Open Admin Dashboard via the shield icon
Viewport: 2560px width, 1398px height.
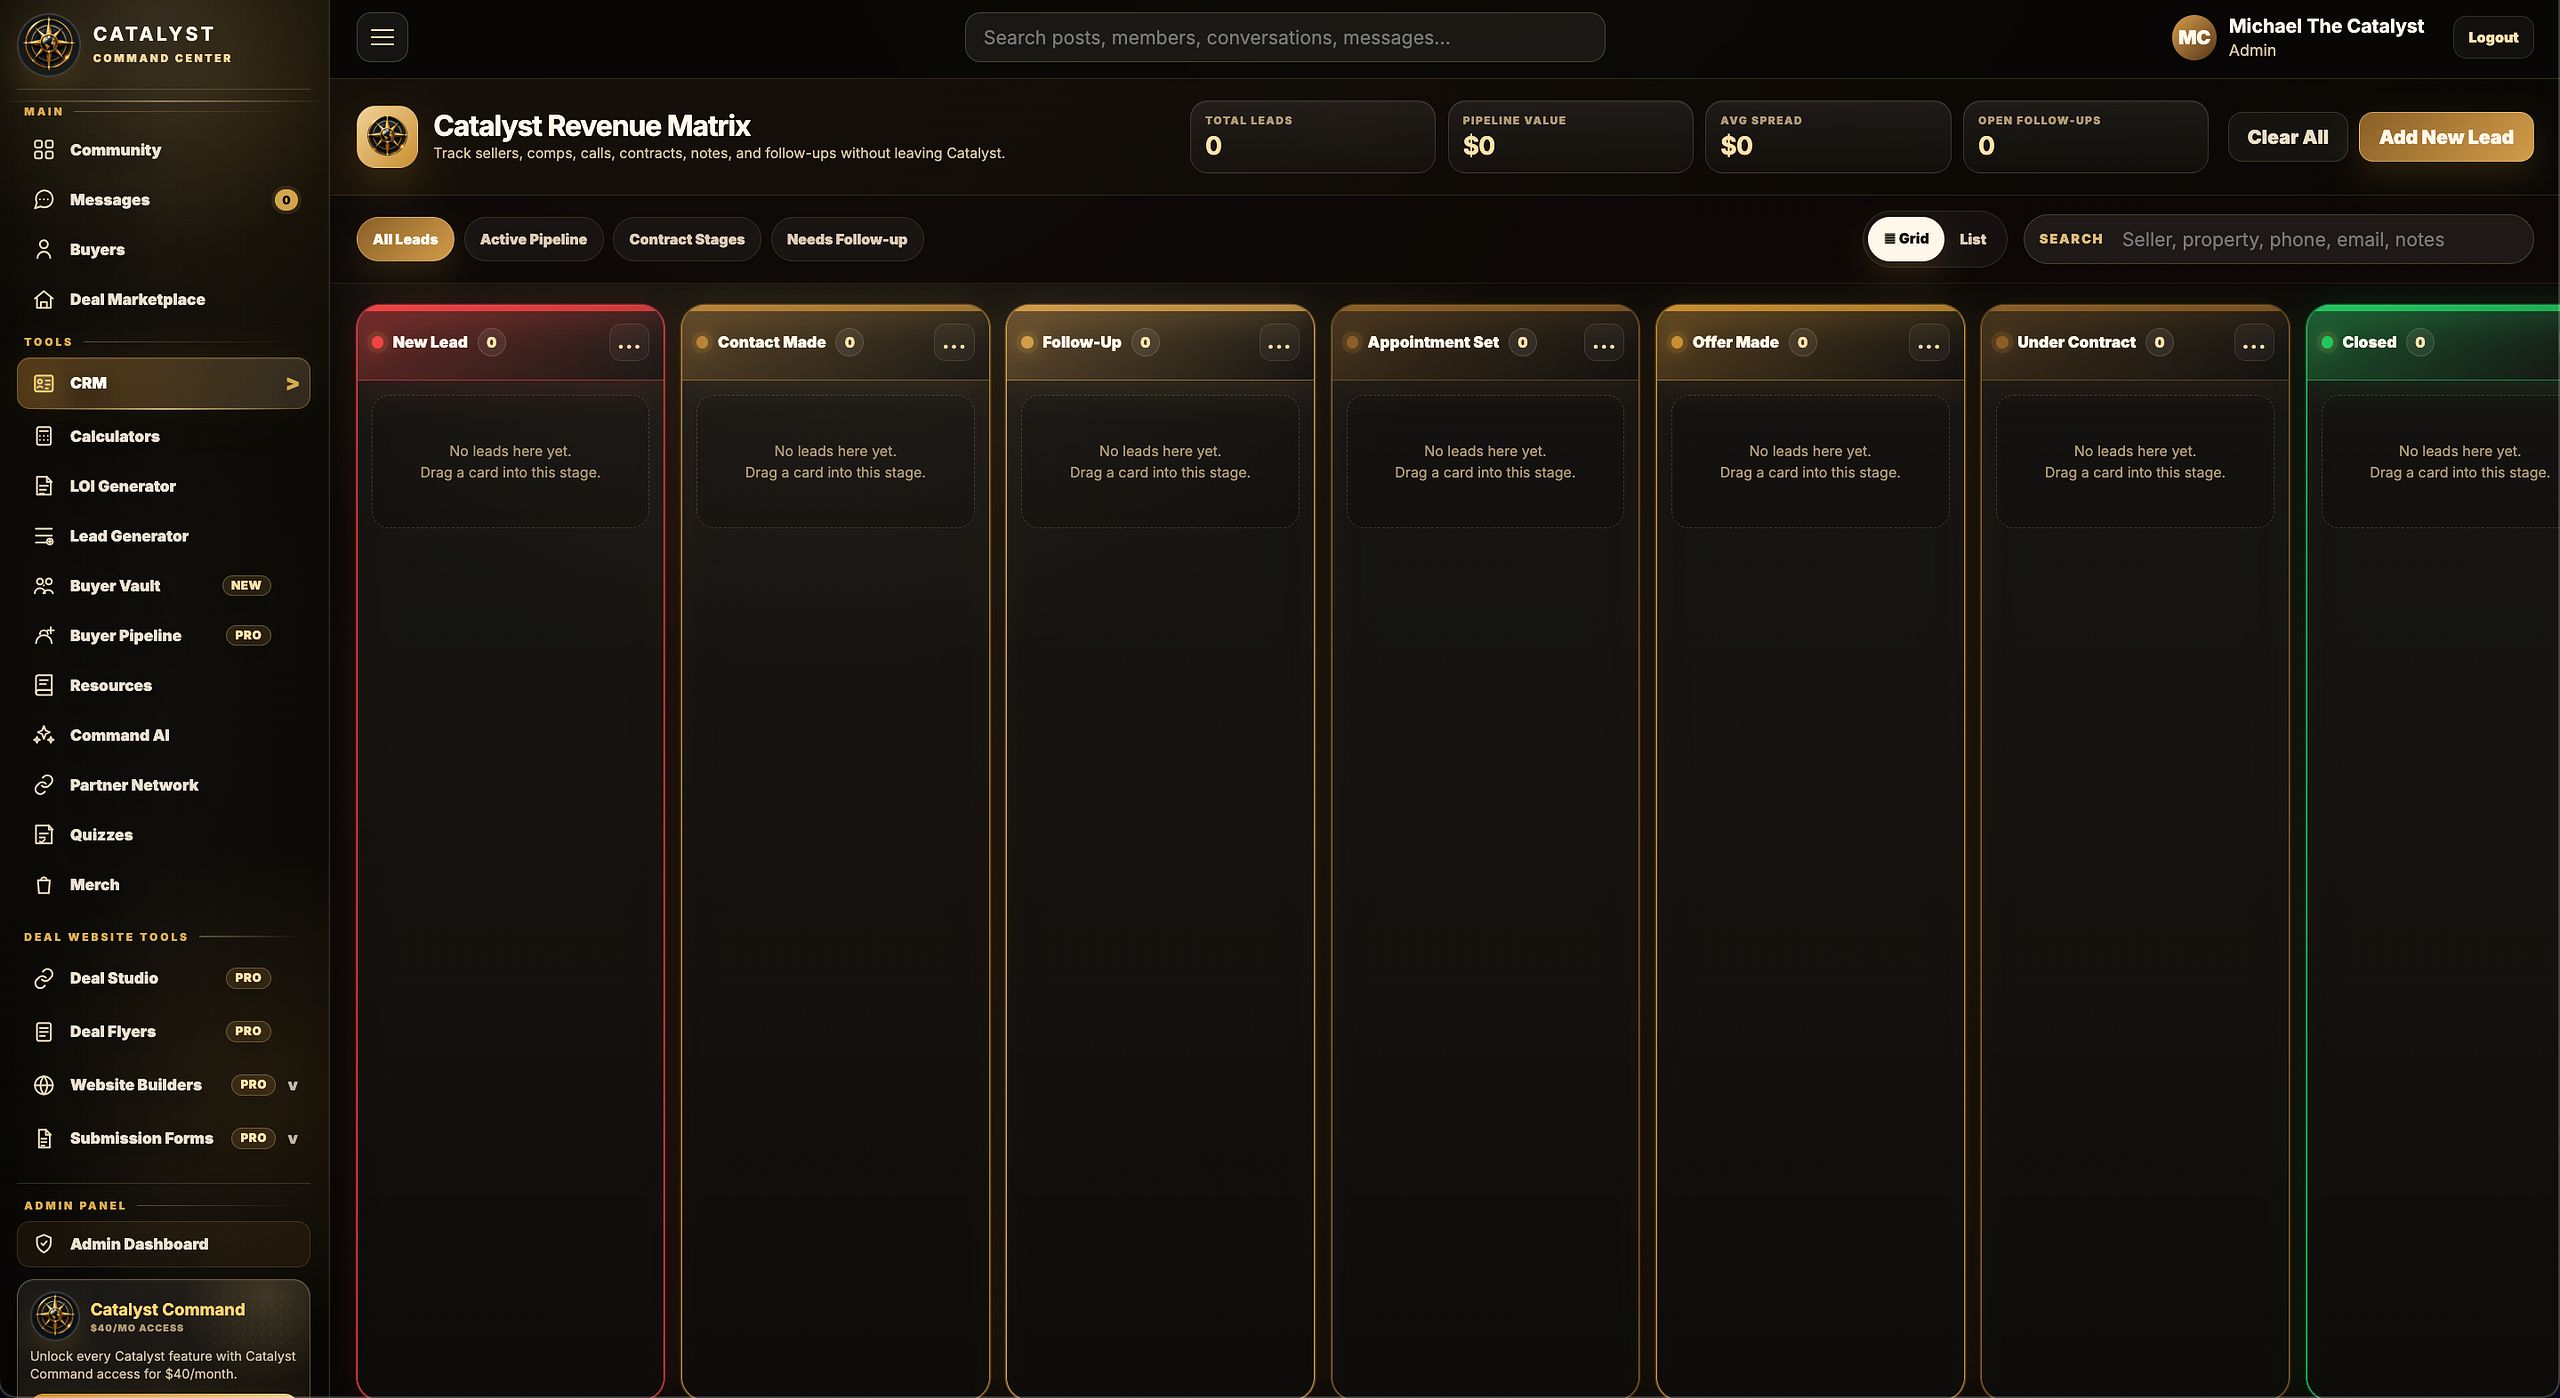tap(43, 1244)
